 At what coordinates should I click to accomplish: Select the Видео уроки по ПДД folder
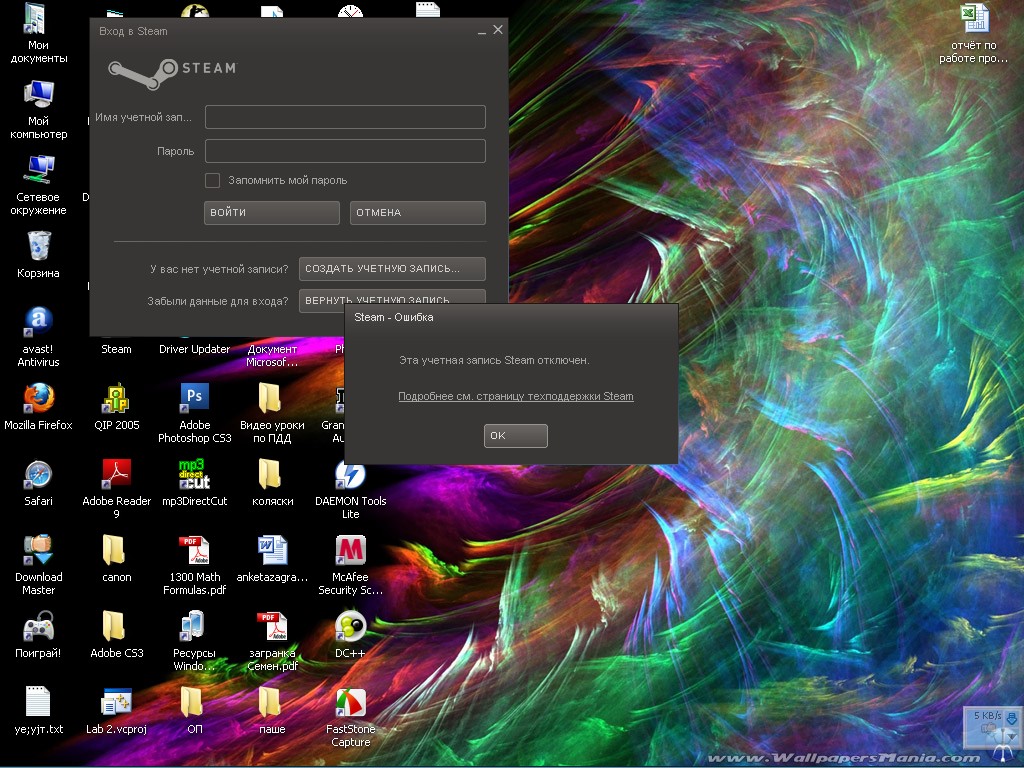[x=272, y=413]
